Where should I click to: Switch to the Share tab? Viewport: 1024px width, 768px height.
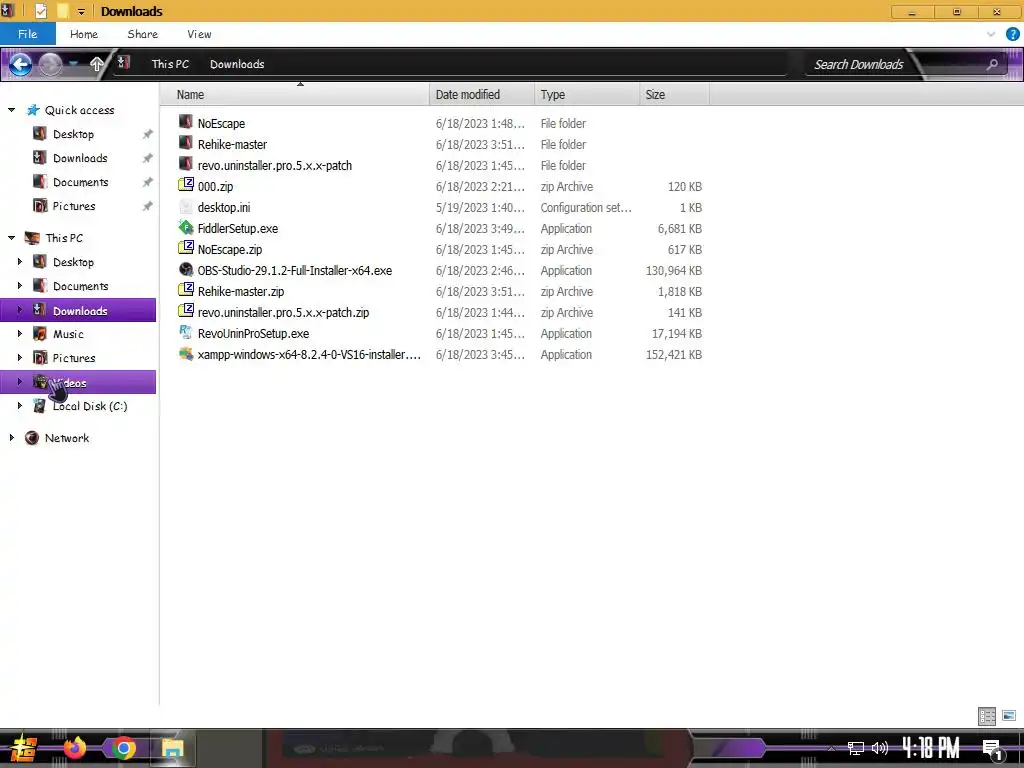click(x=142, y=34)
